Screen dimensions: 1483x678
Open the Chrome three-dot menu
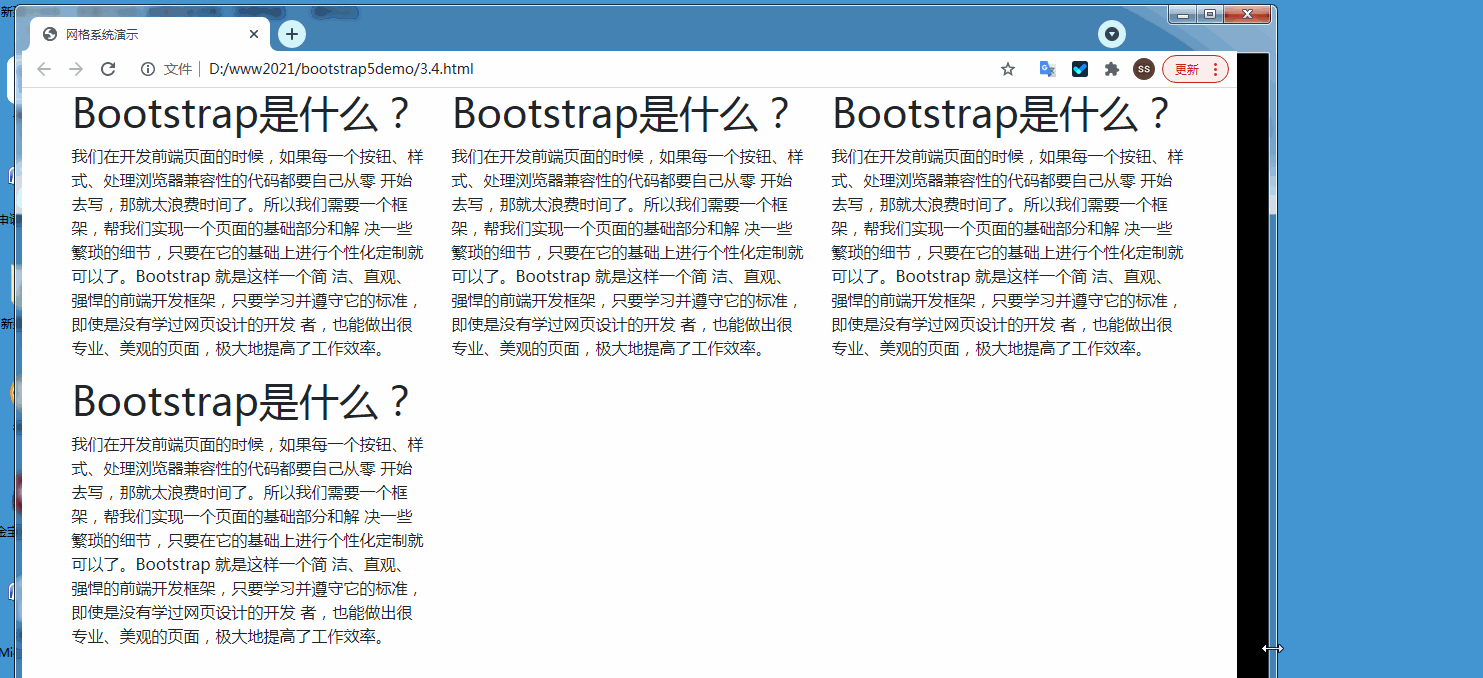click(x=1215, y=68)
